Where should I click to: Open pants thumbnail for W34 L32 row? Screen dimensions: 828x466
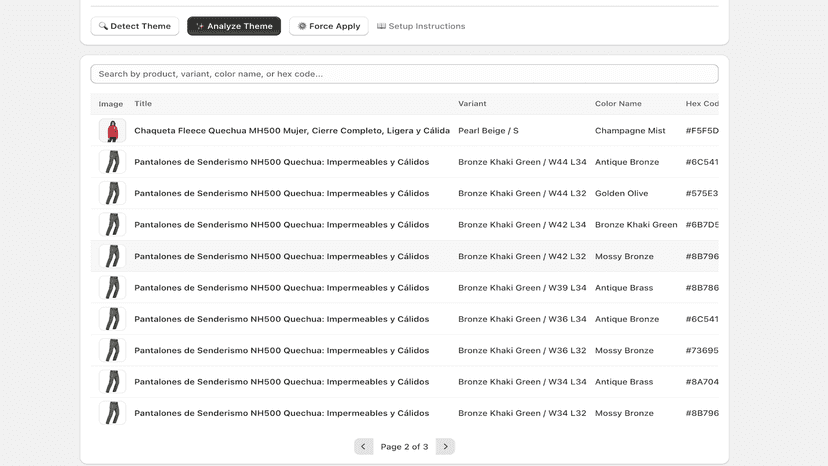pyautogui.click(x=112, y=413)
